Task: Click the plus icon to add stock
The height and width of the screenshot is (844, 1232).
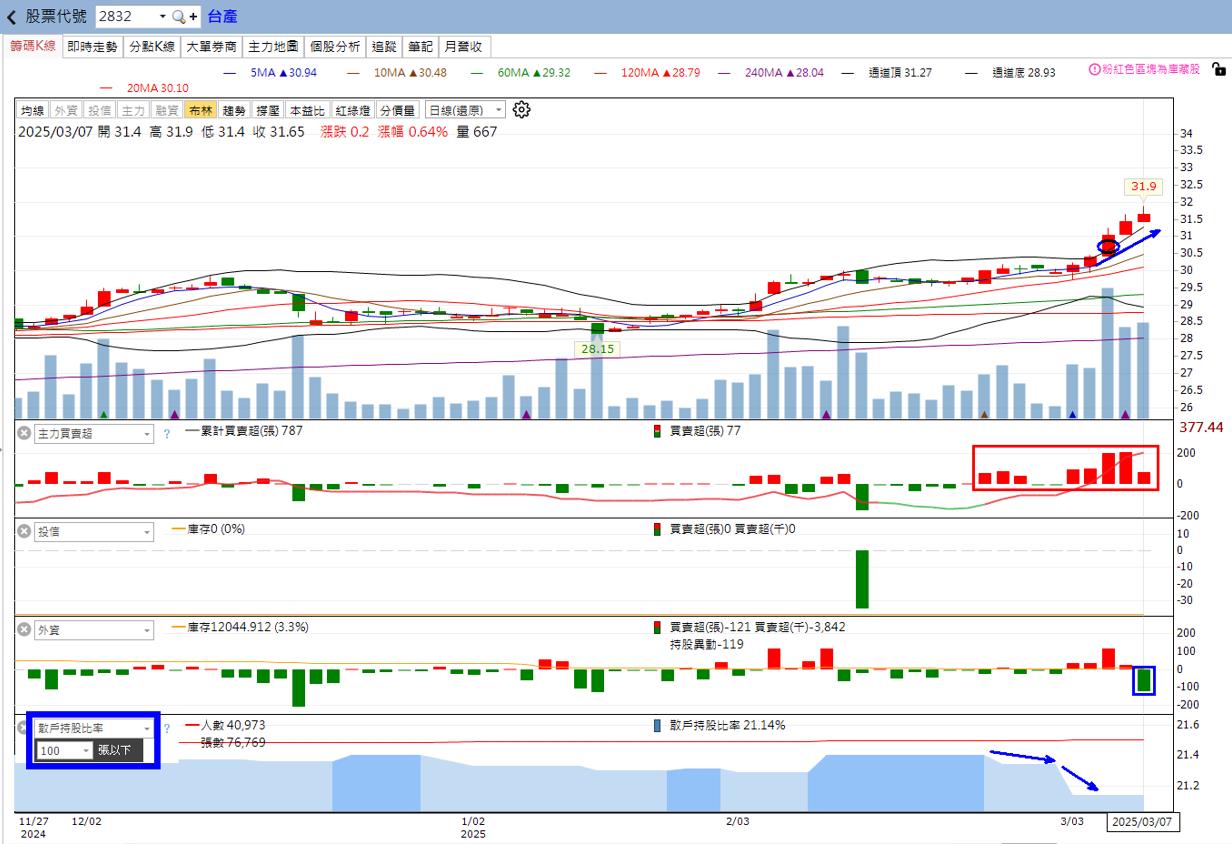Action: tap(193, 17)
